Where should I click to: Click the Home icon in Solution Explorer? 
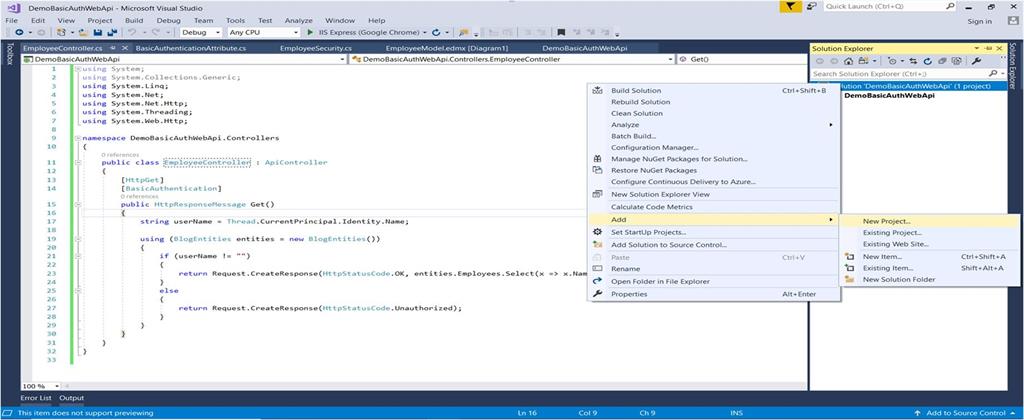[848, 61]
